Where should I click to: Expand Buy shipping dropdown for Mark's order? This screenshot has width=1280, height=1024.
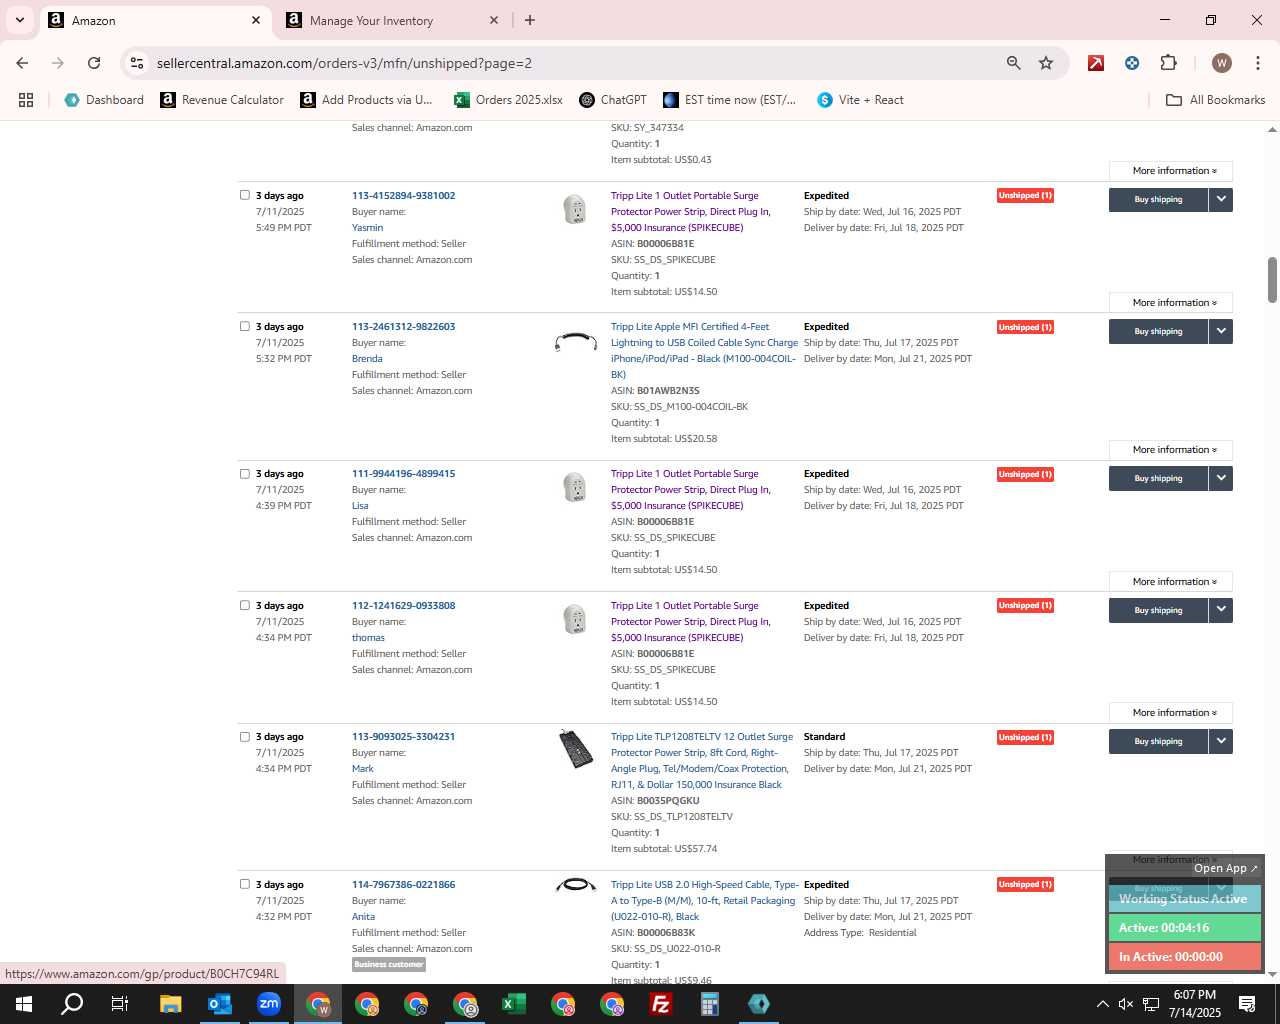(1221, 741)
